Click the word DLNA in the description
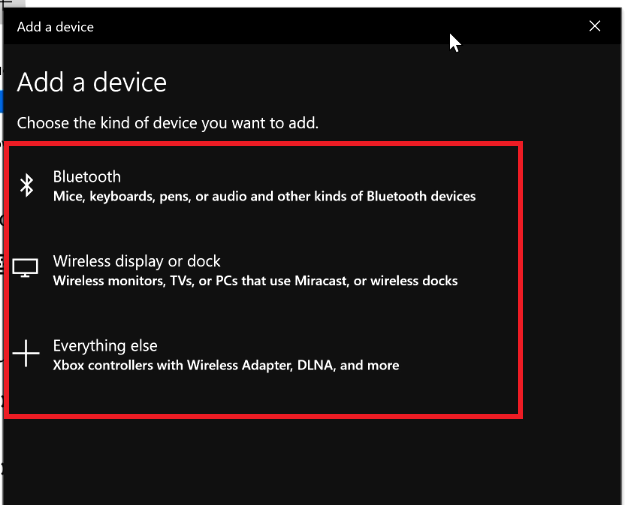Screen dimensions: 633x505 tap(315, 365)
